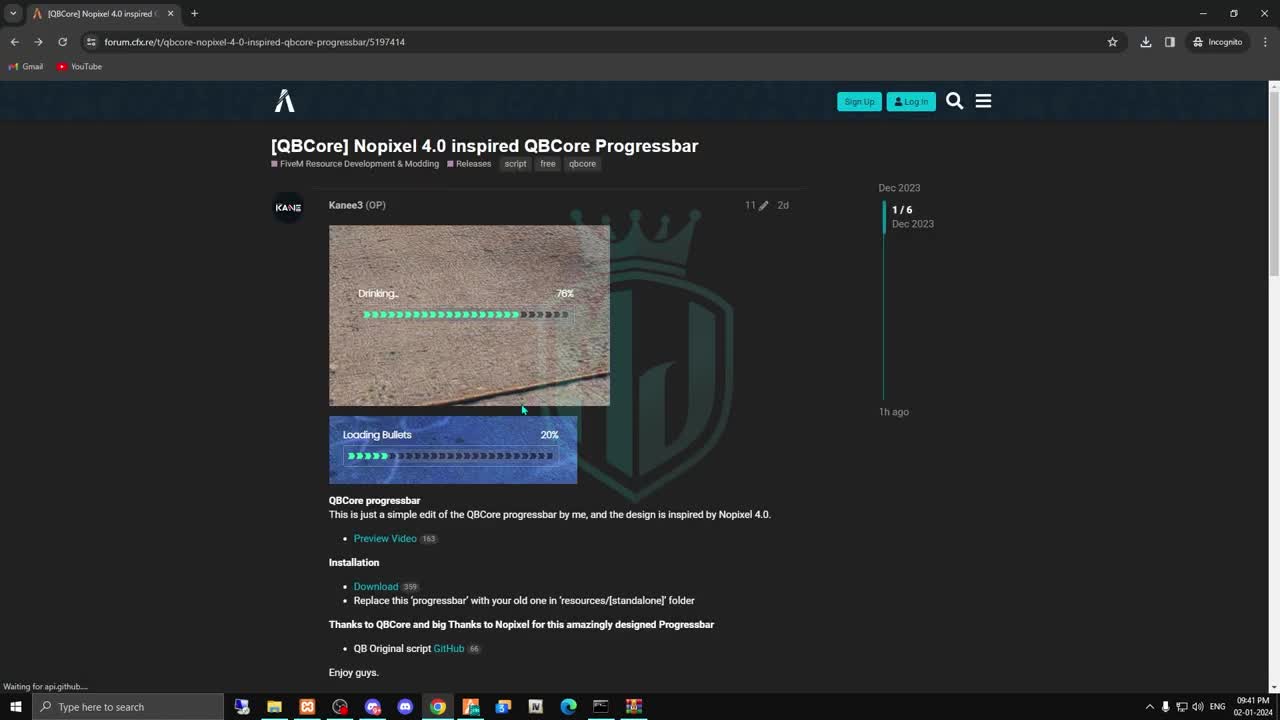Select the QBCore Nopixel browser tab

(x=95, y=13)
